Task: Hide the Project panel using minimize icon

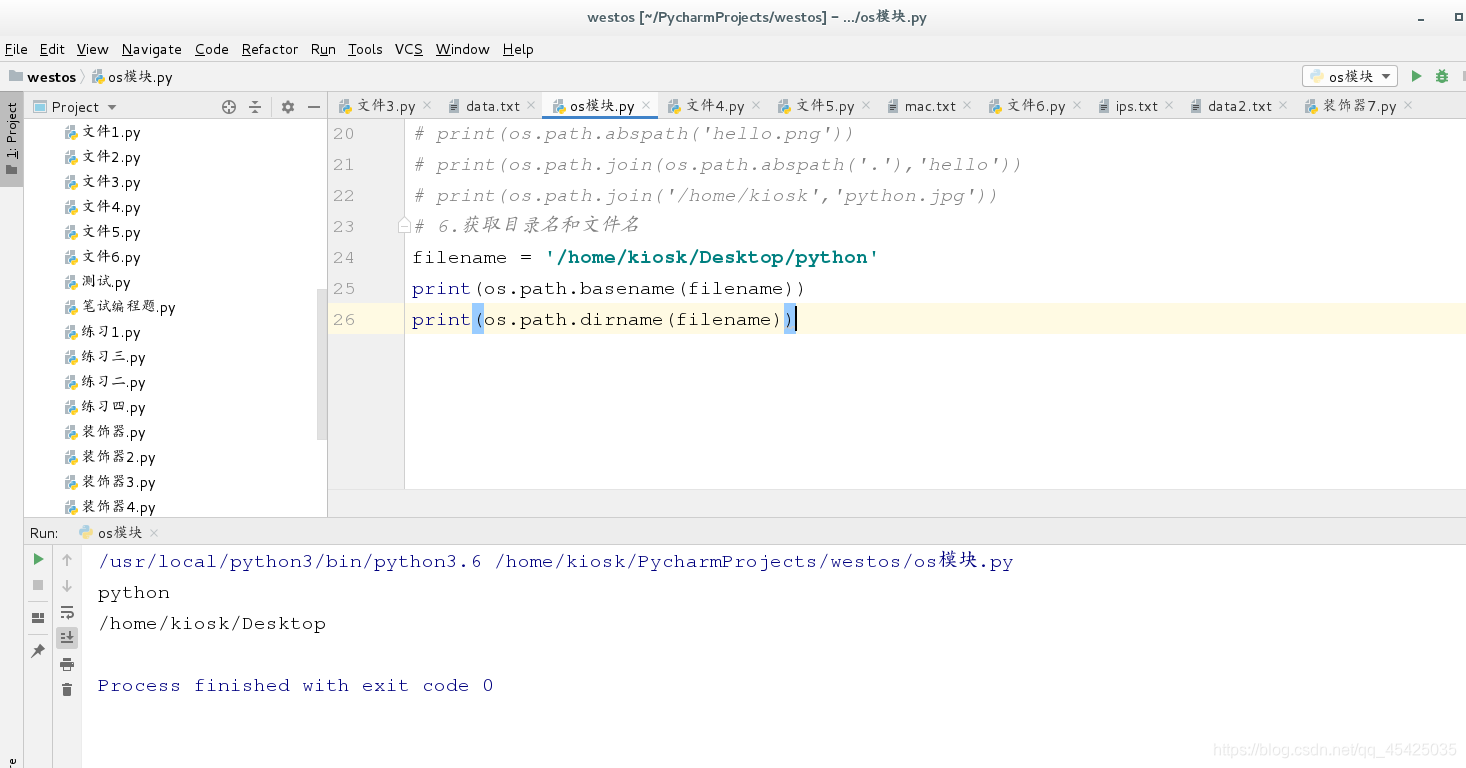Action: point(314,107)
